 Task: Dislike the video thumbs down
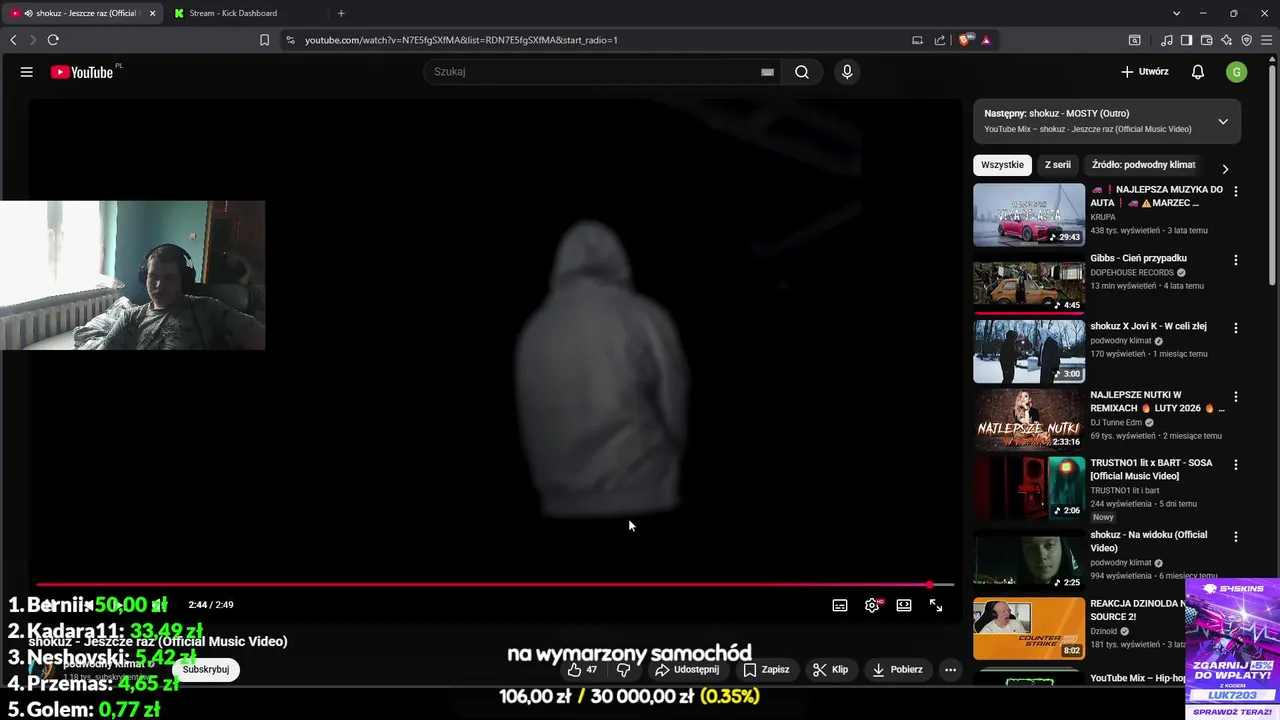[624, 670]
